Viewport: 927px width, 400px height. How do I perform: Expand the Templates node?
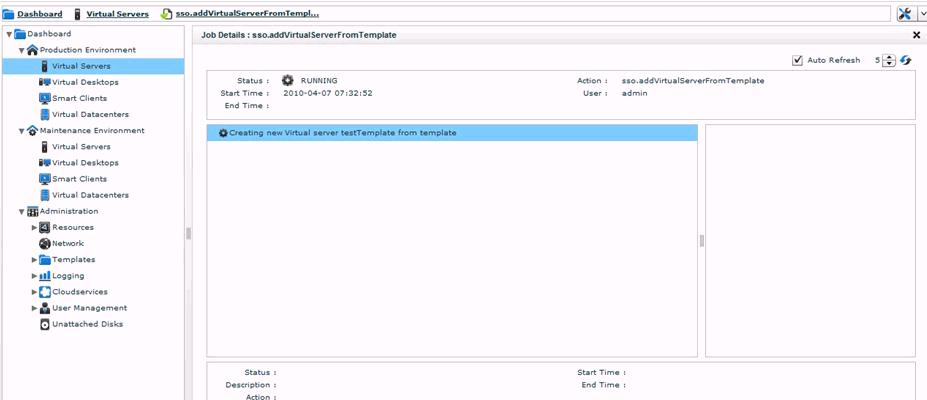pos(34,260)
